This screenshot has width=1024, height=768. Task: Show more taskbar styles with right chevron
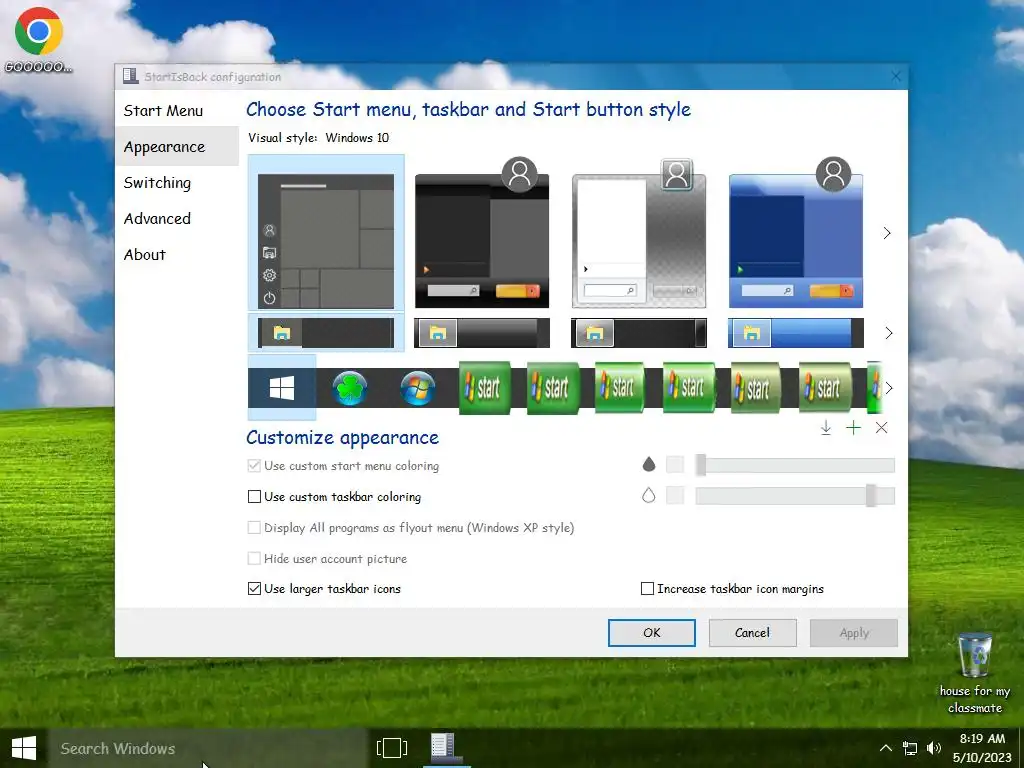point(888,333)
